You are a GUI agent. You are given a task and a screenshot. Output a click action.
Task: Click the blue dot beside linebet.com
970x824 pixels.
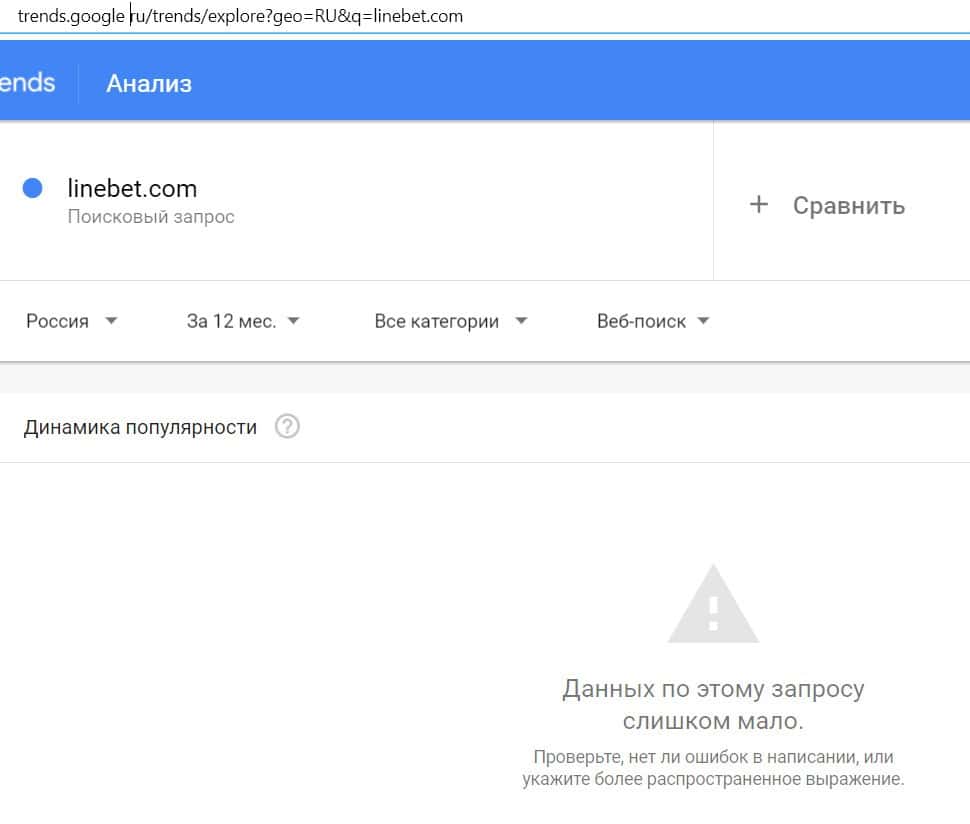pyautogui.click(x=32, y=188)
